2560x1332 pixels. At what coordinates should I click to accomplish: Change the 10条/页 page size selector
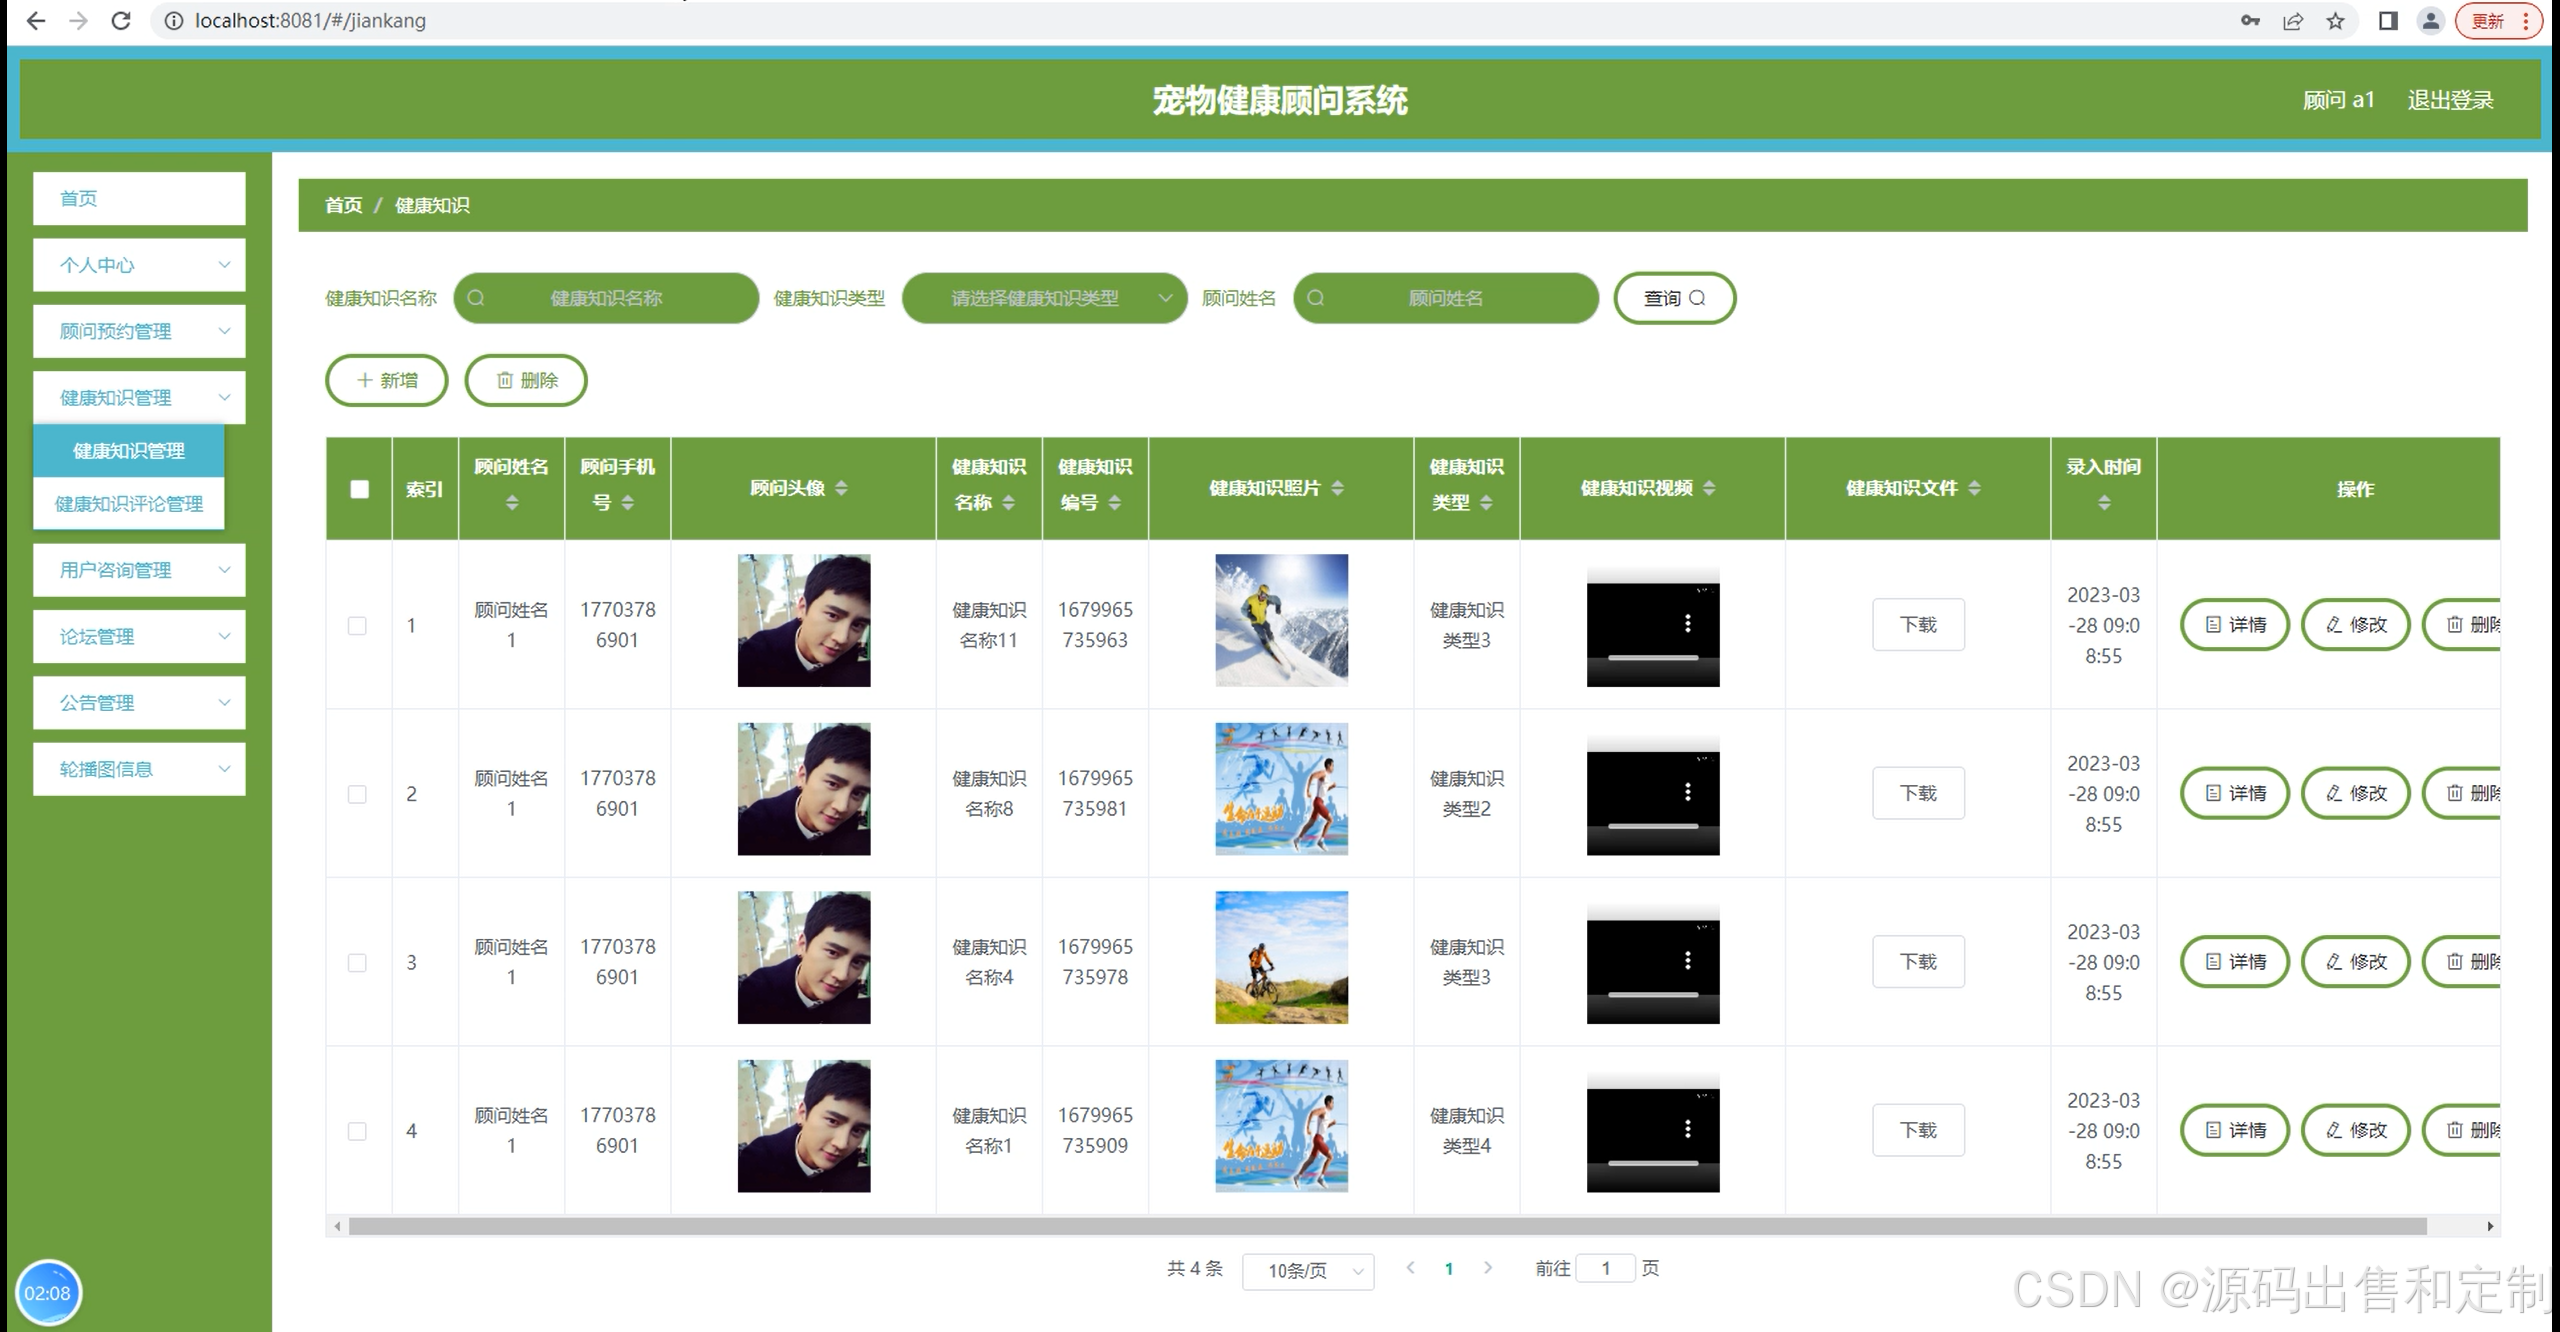point(1308,1270)
